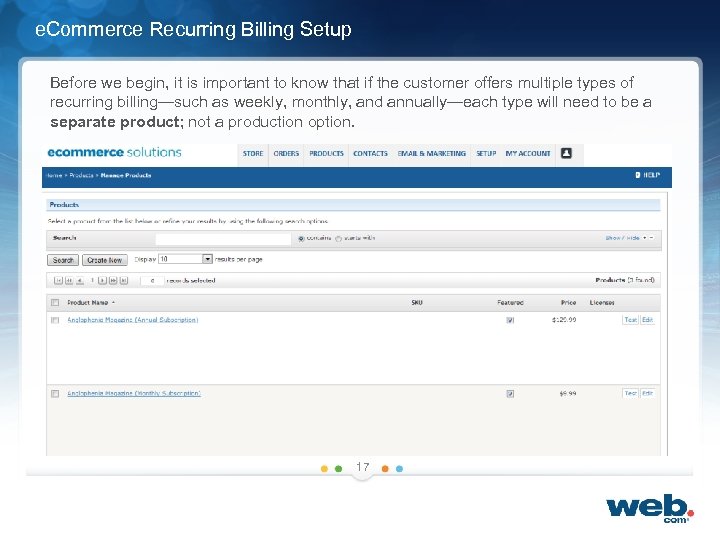This screenshot has height=540, width=720.
Task: Click Edit for Monthly Subscription product
Action: tap(647, 393)
